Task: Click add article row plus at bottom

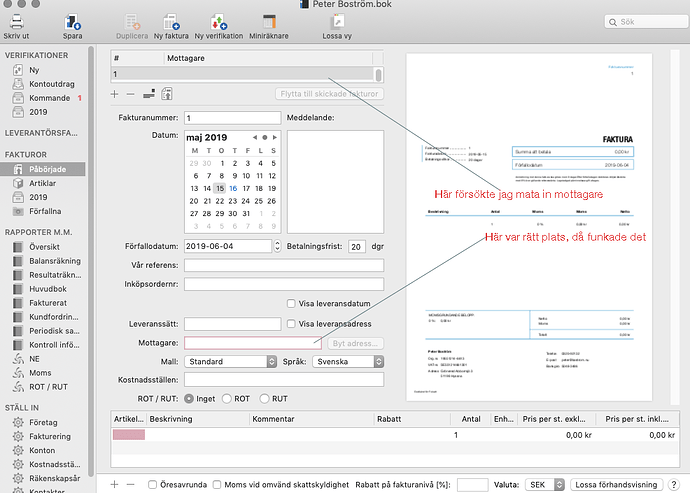Action: pos(114,484)
